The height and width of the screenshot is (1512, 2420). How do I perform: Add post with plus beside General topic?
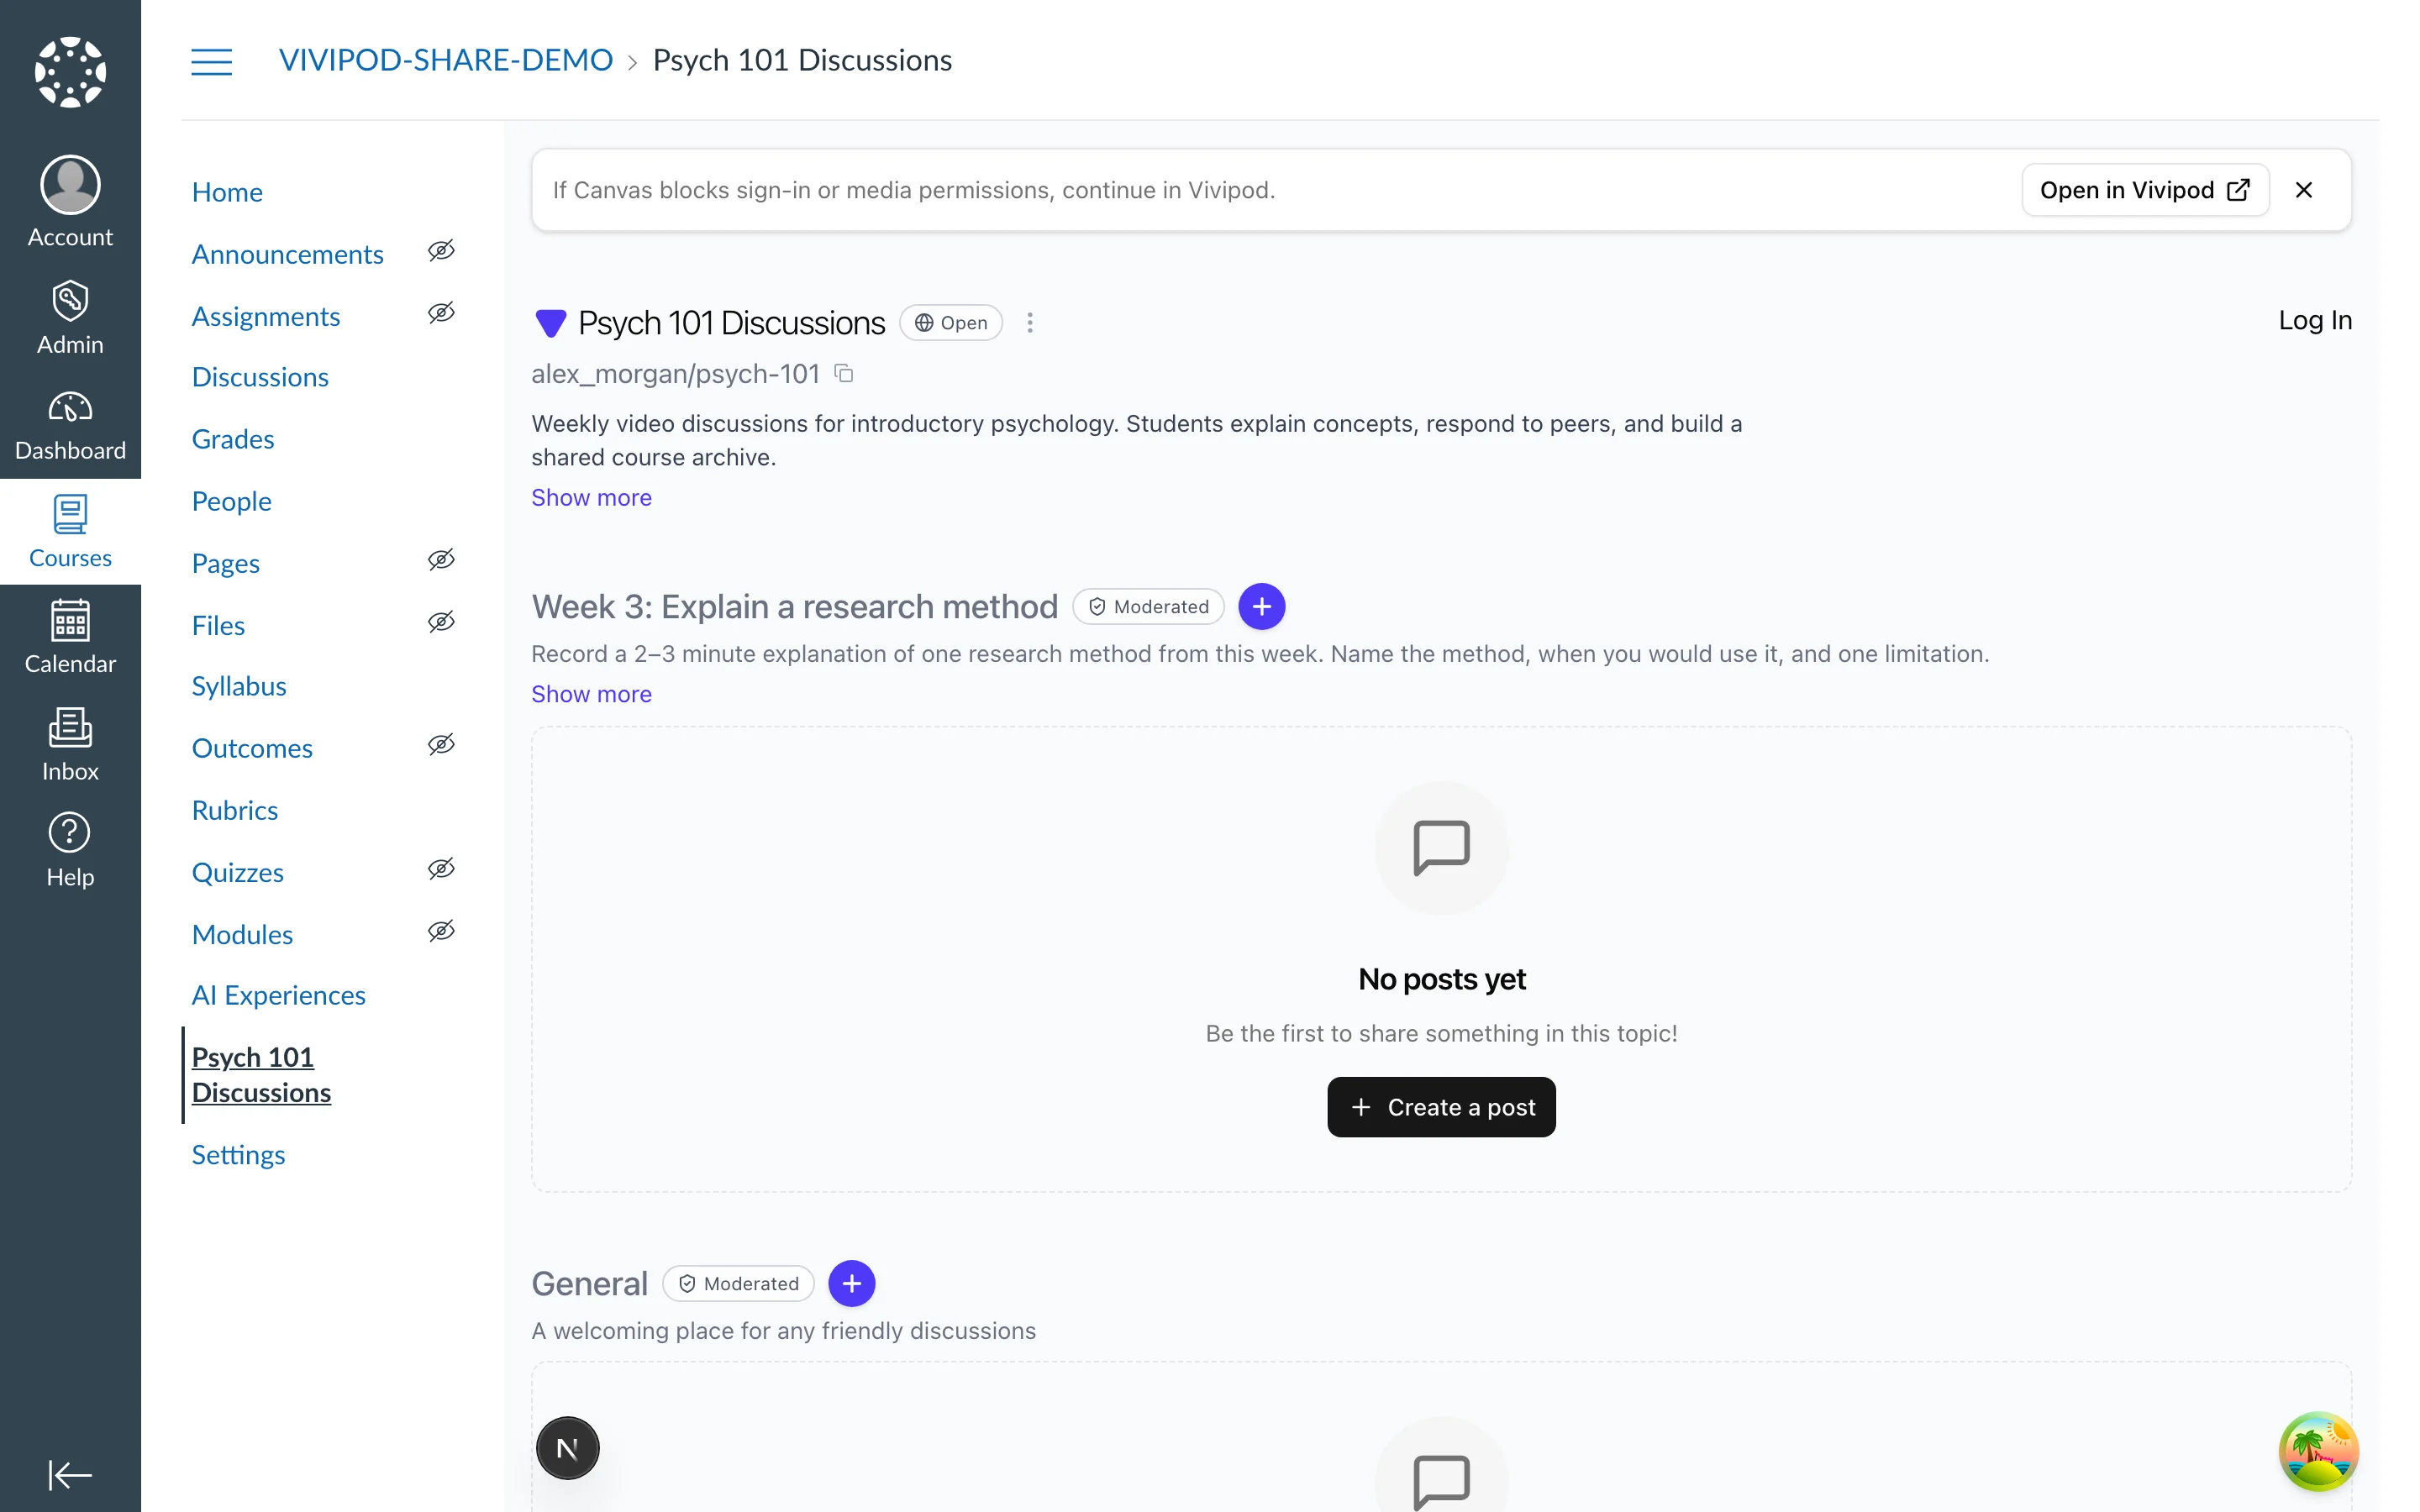(x=852, y=1284)
